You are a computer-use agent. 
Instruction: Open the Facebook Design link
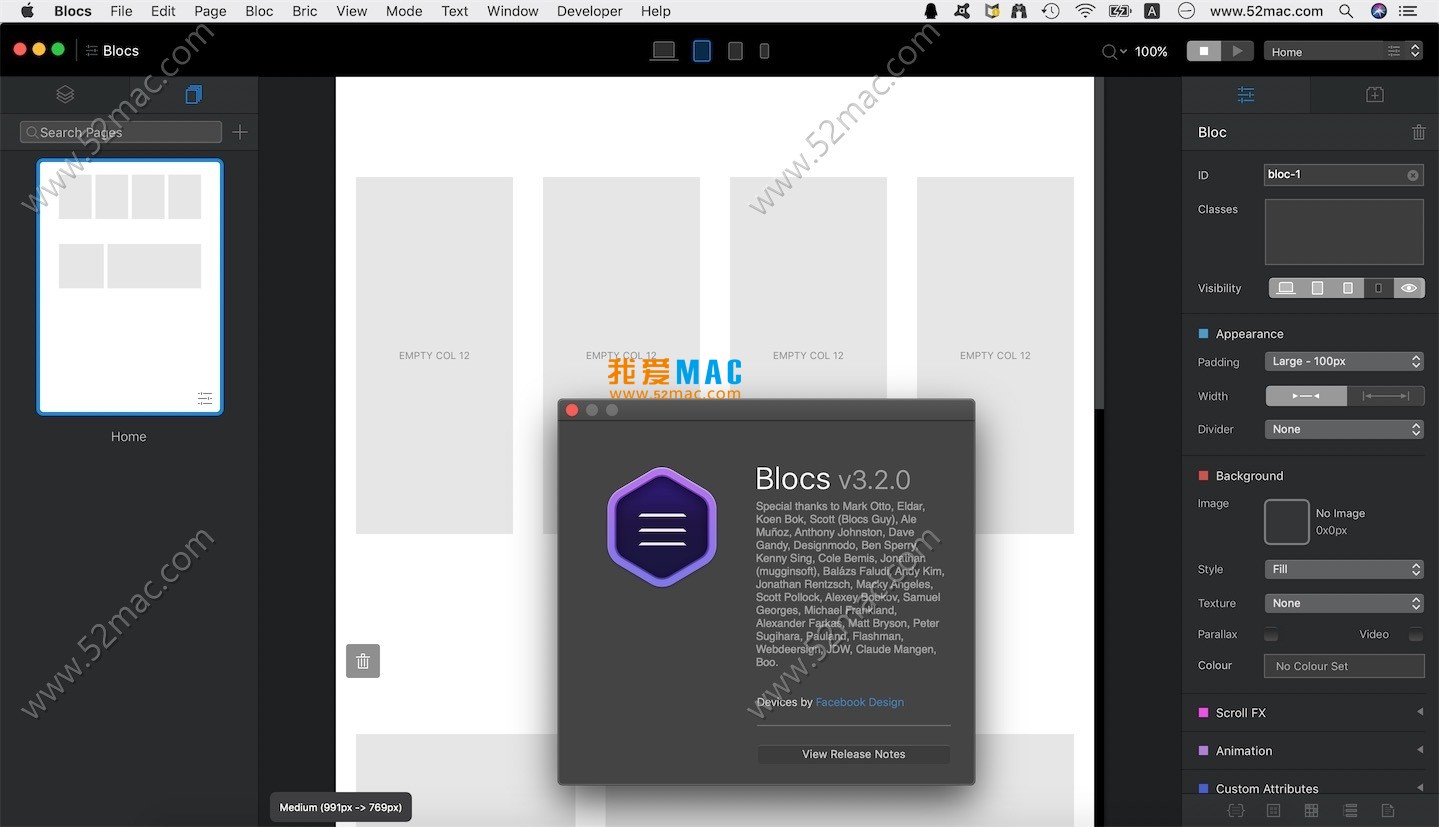[x=860, y=702]
